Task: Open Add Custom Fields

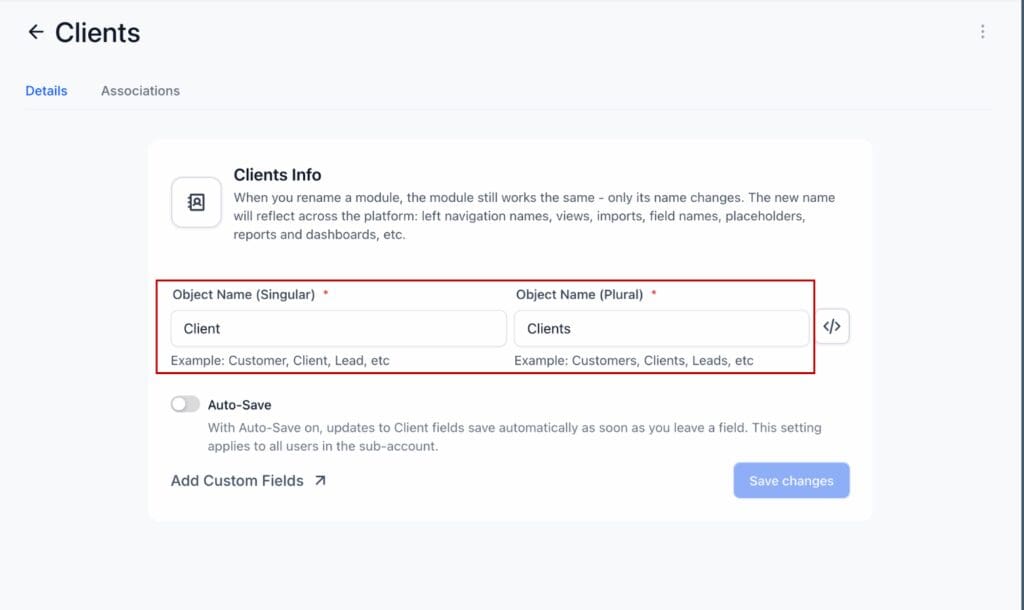Action: point(237,480)
